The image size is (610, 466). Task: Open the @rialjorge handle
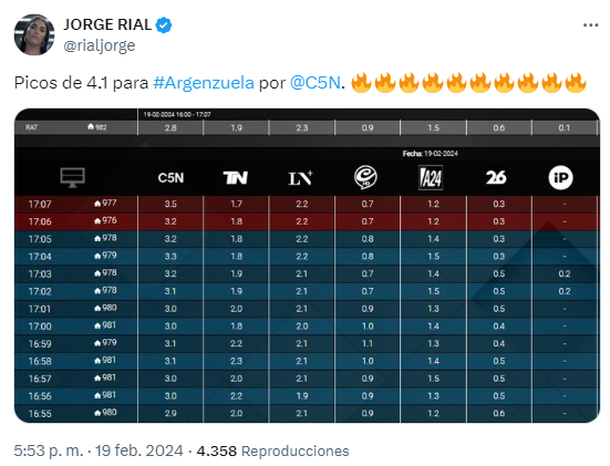click(x=99, y=46)
